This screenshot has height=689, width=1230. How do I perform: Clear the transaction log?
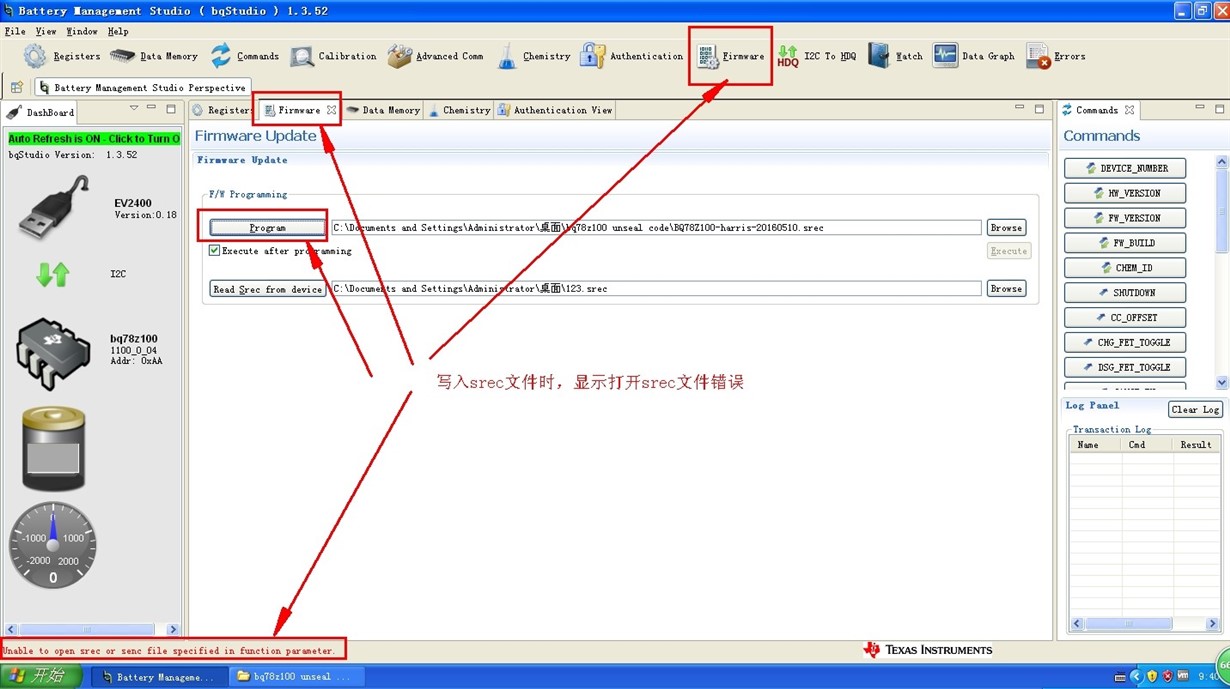tap(1195, 410)
